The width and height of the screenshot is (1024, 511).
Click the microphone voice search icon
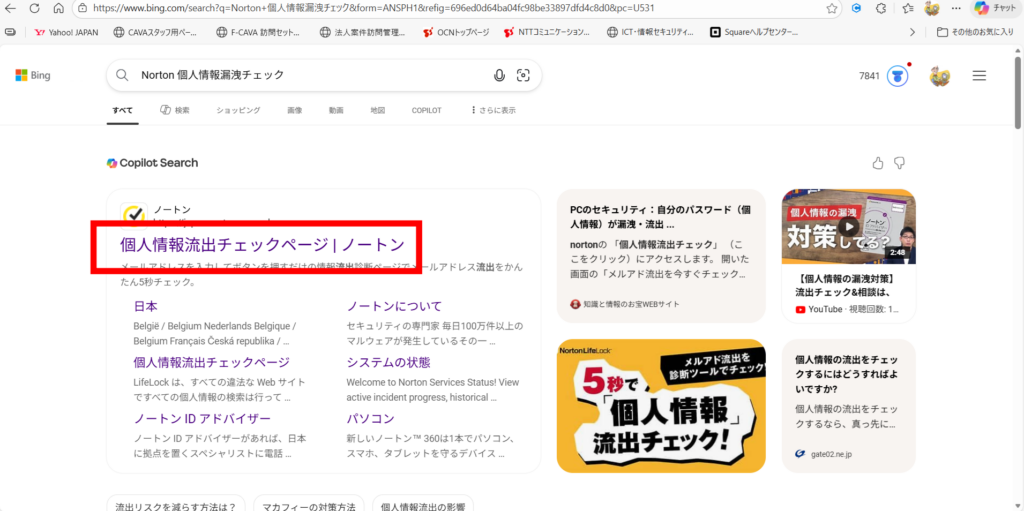click(x=499, y=75)
